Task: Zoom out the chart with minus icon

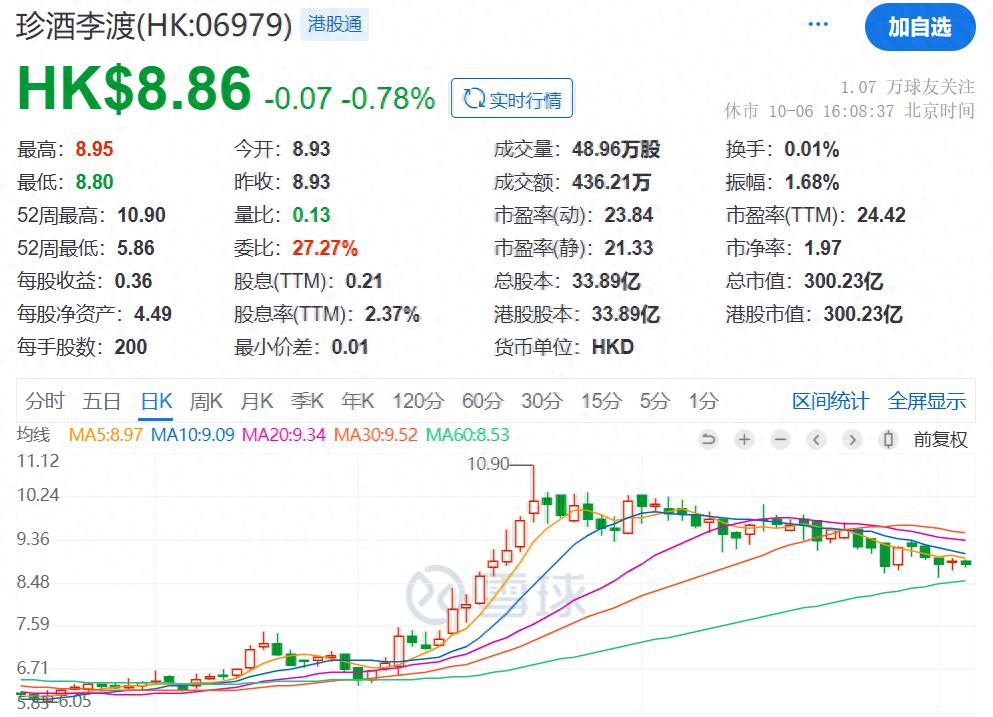Action: (x=781, y=440)
